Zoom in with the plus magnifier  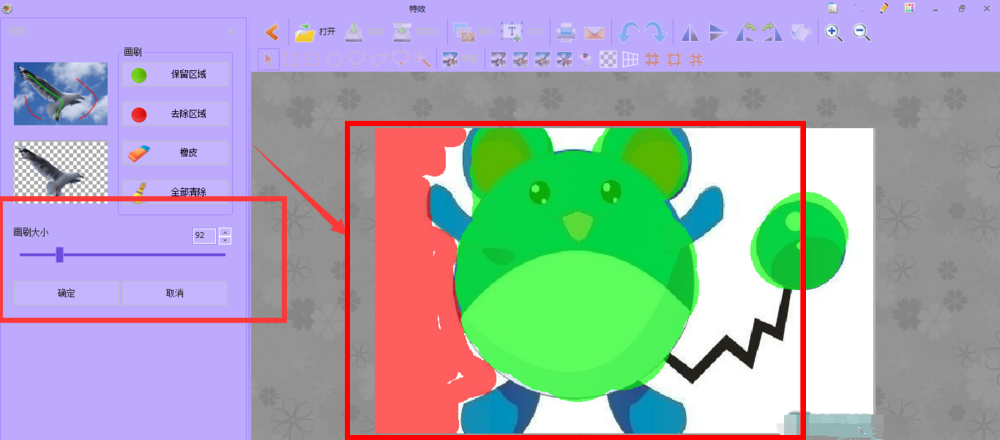pos(834,32)
